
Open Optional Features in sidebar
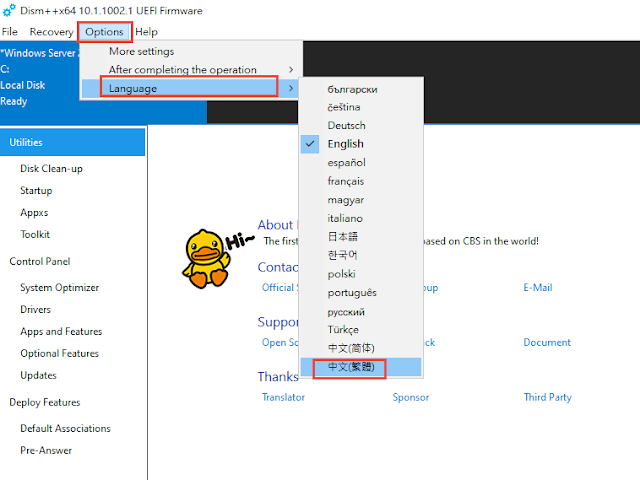(x=60, y=353)
